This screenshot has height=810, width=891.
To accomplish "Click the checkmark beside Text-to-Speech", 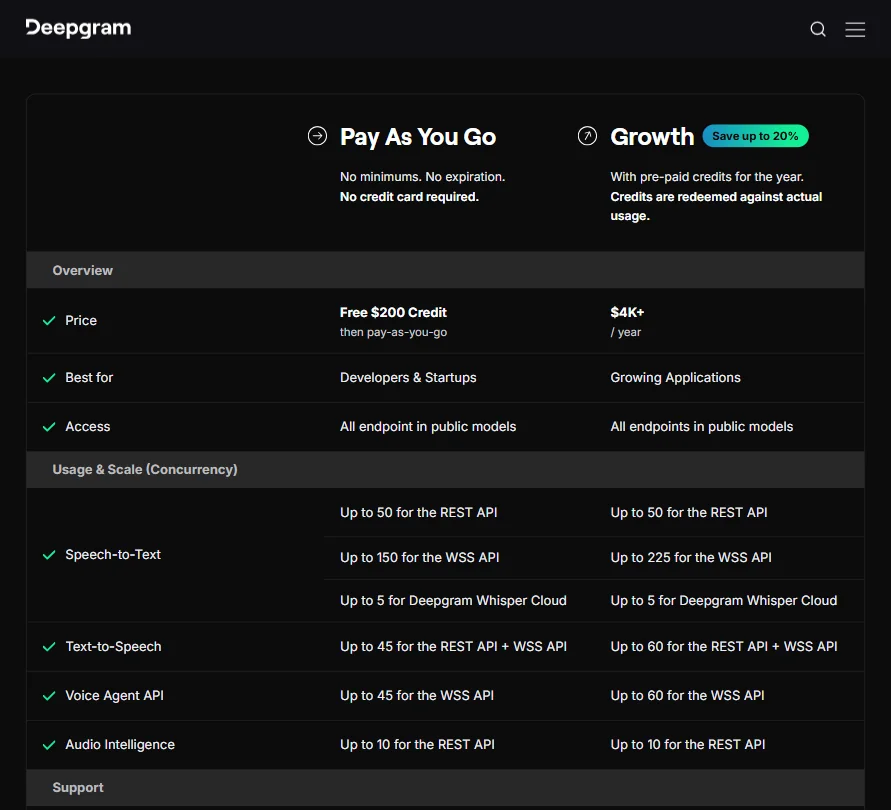I will [x=49, y=646].
